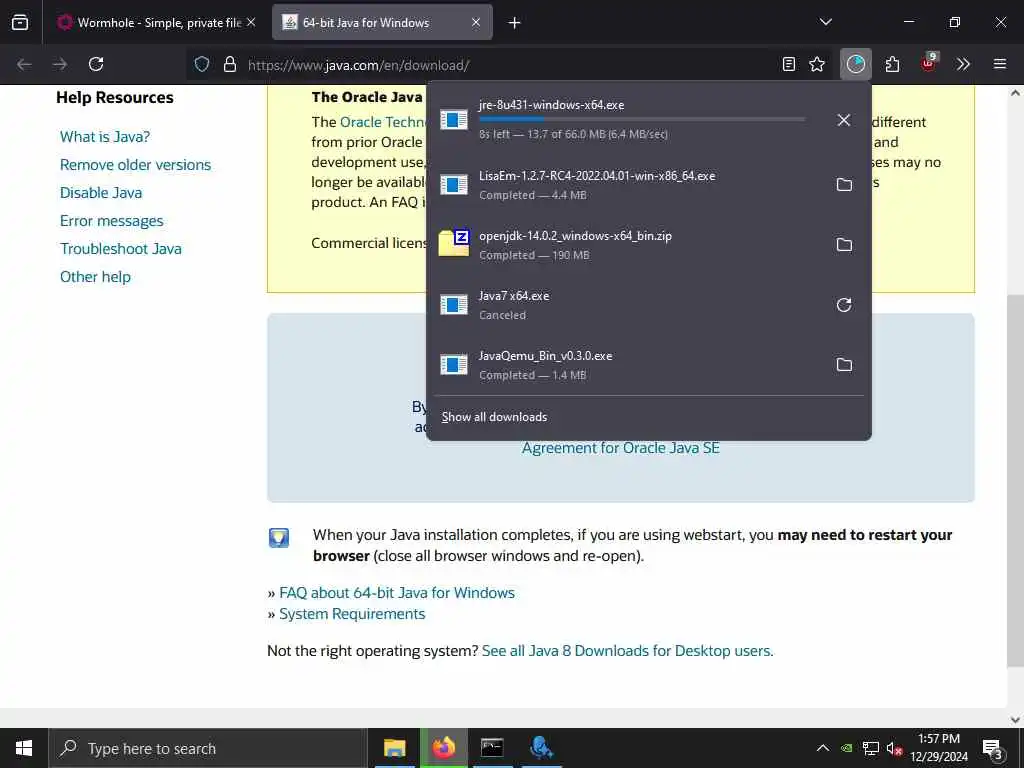Expand the list all tabs dropdown arrow
Image resolution: width=1024 pixels, height=768 pixels.
coord(825,22)
